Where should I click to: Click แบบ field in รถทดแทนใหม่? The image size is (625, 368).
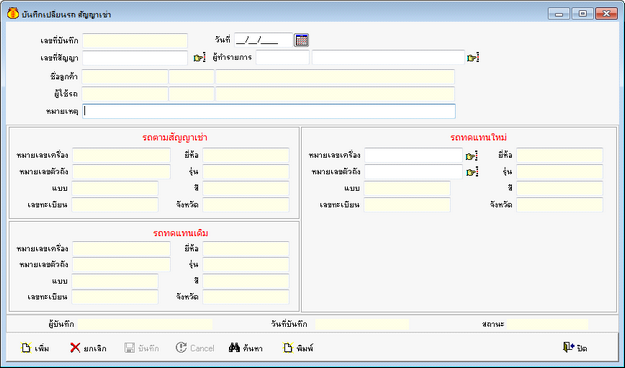(x=407, y=188)
